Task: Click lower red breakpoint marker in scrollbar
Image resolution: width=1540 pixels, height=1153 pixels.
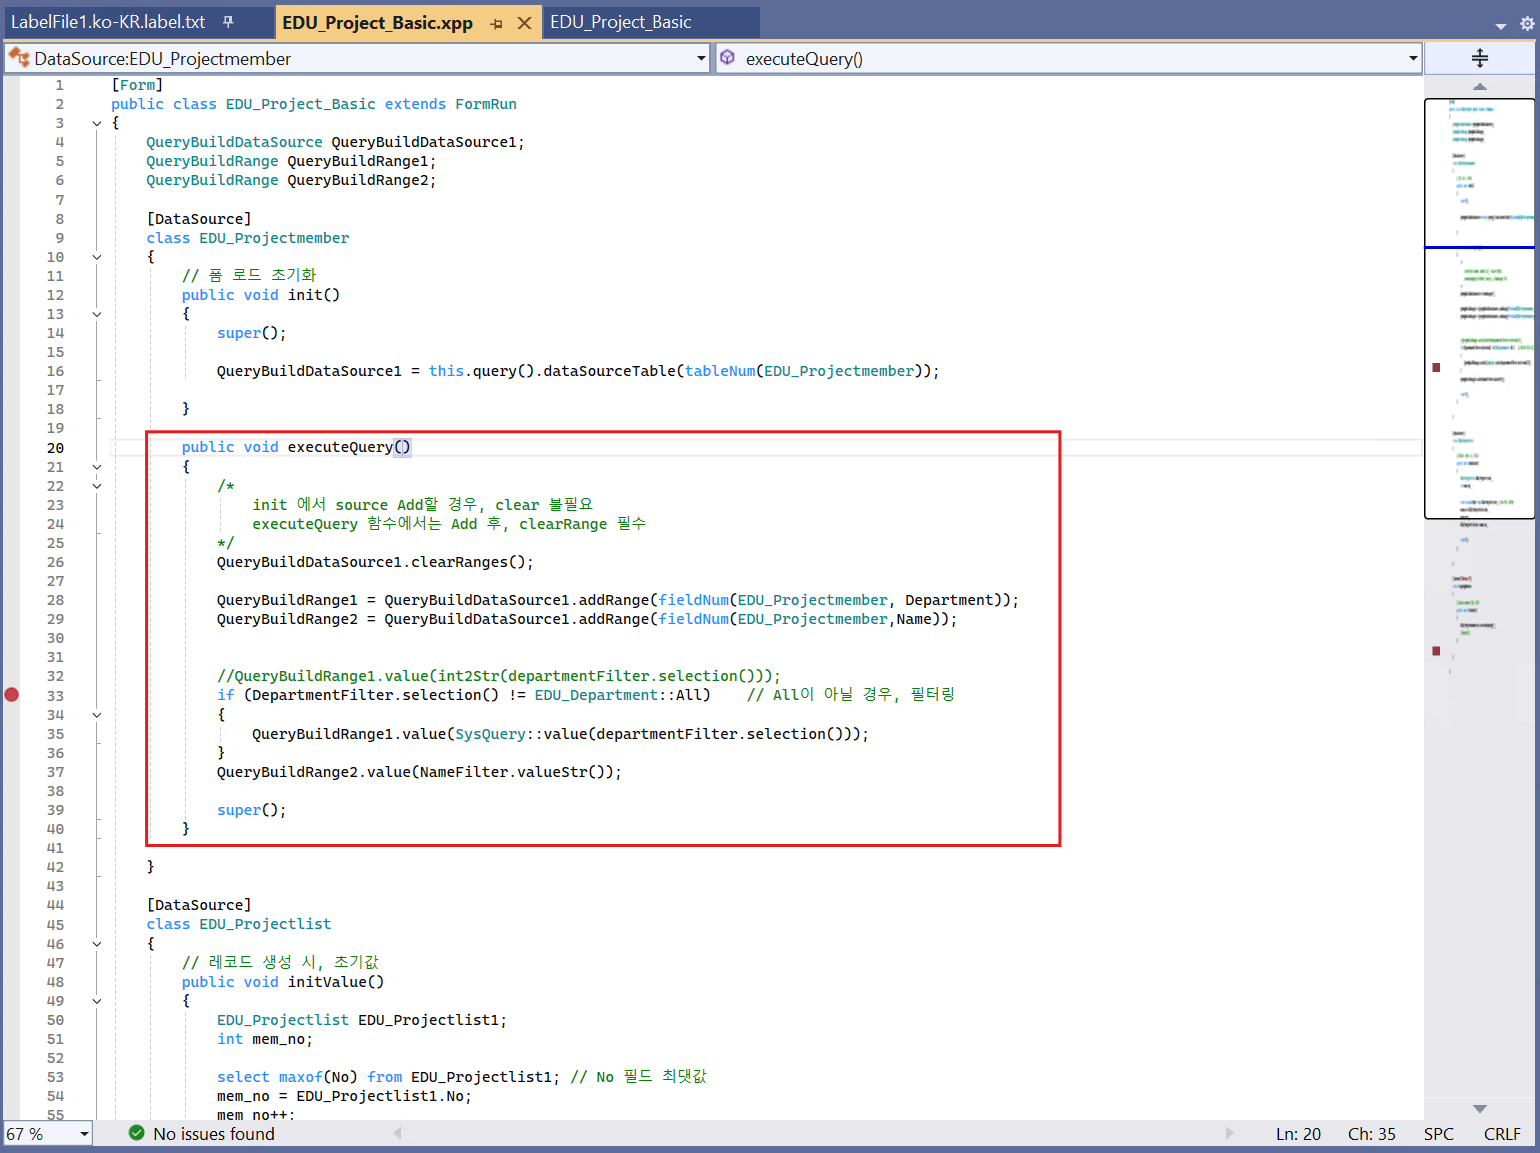Action: click(1436, 651)
